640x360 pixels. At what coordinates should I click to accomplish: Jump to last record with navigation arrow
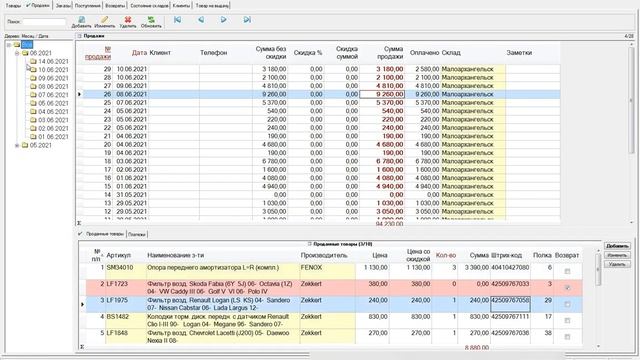pyautogui.click(x=247, y=20)
